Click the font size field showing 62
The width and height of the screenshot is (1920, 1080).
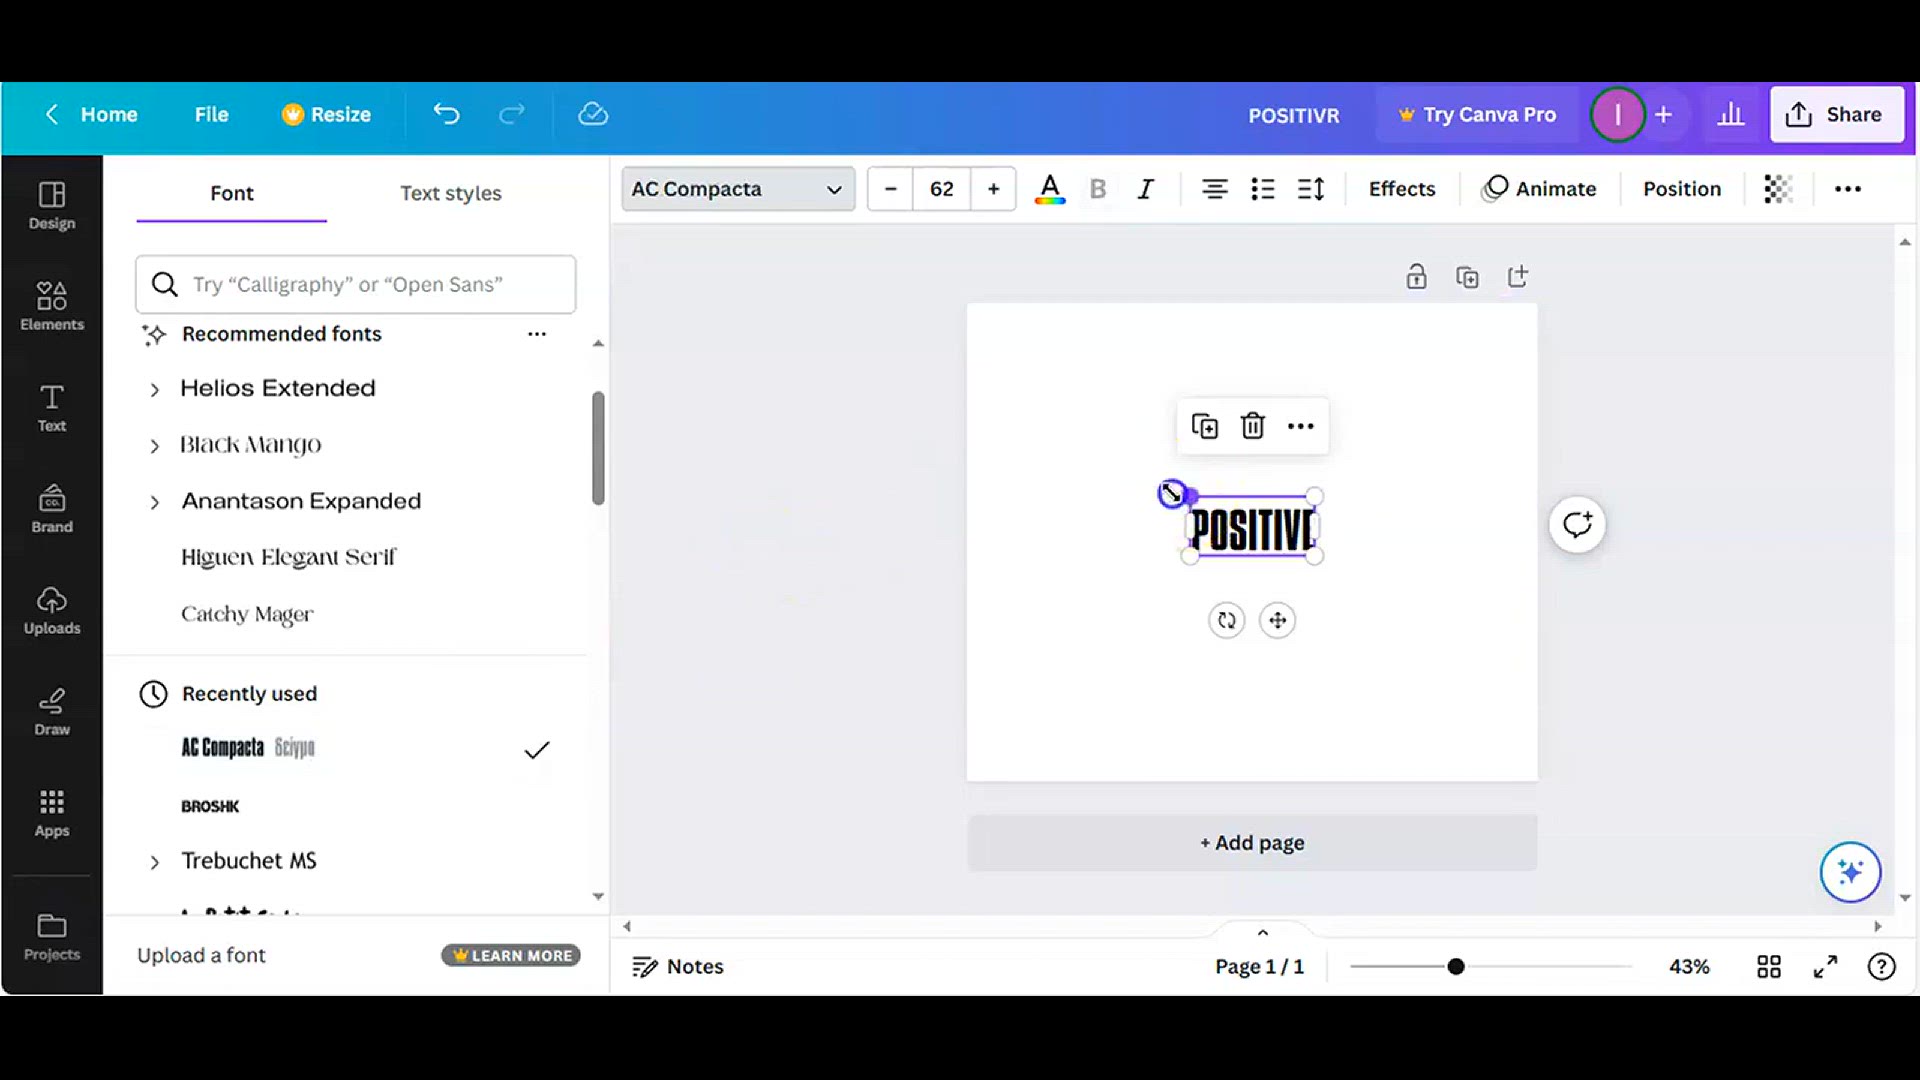pos(941,189)
